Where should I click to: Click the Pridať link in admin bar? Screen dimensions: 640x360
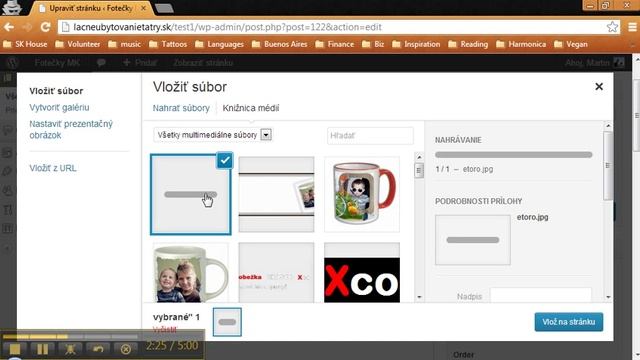click(x=140, y=62)
